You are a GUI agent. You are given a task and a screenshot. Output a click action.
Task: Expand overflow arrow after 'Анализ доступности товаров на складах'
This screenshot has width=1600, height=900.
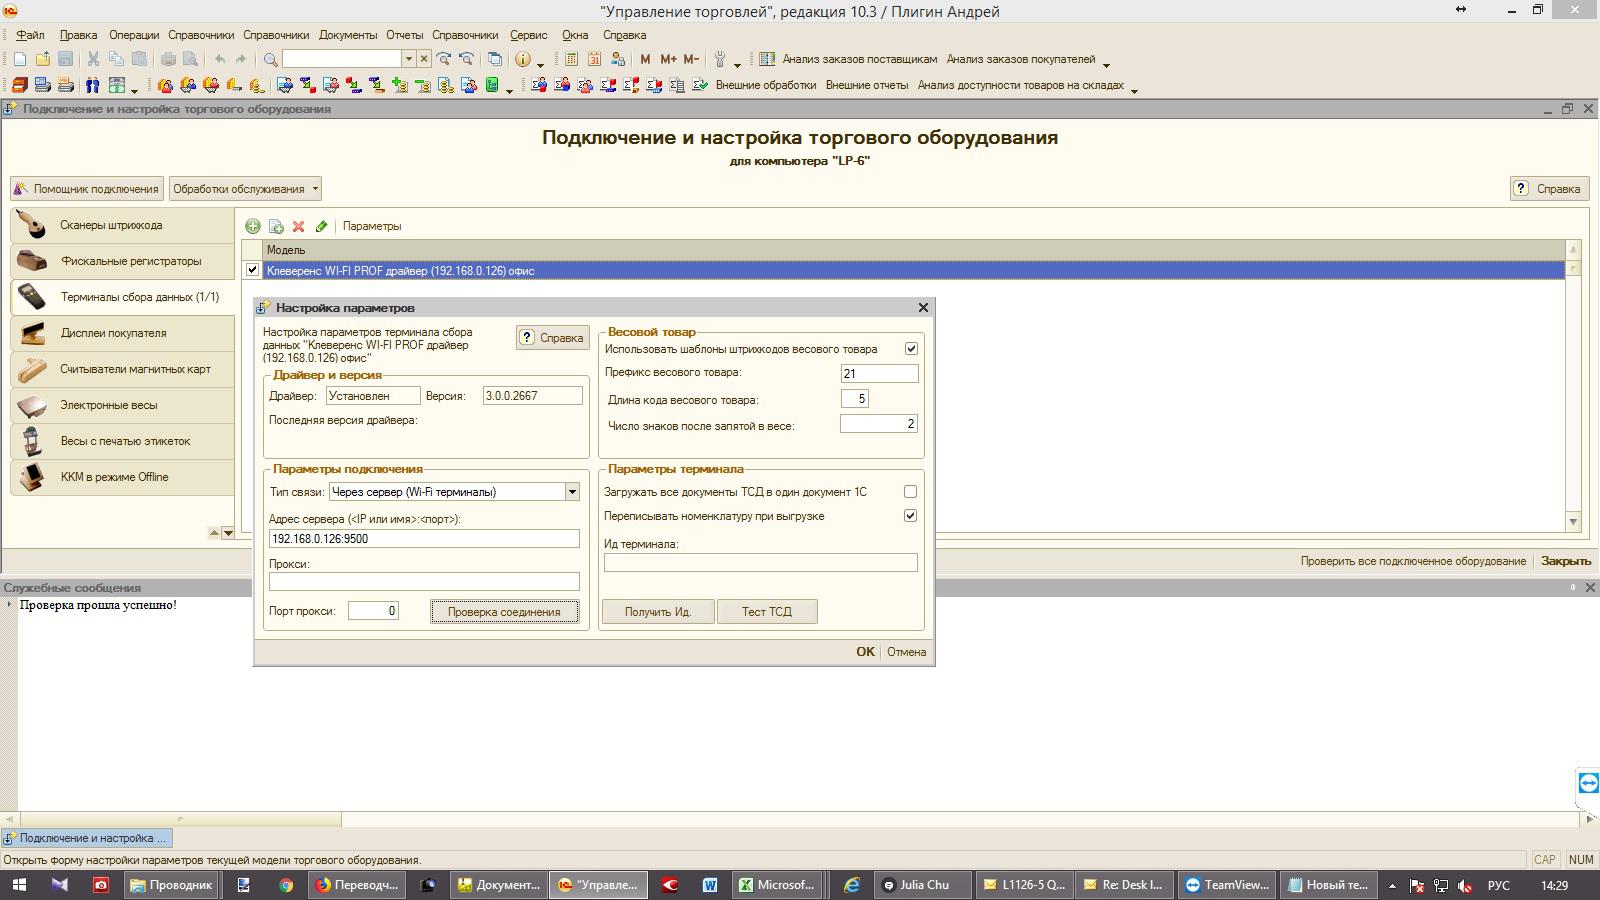pyautogui.click(x=1134, y=90)
